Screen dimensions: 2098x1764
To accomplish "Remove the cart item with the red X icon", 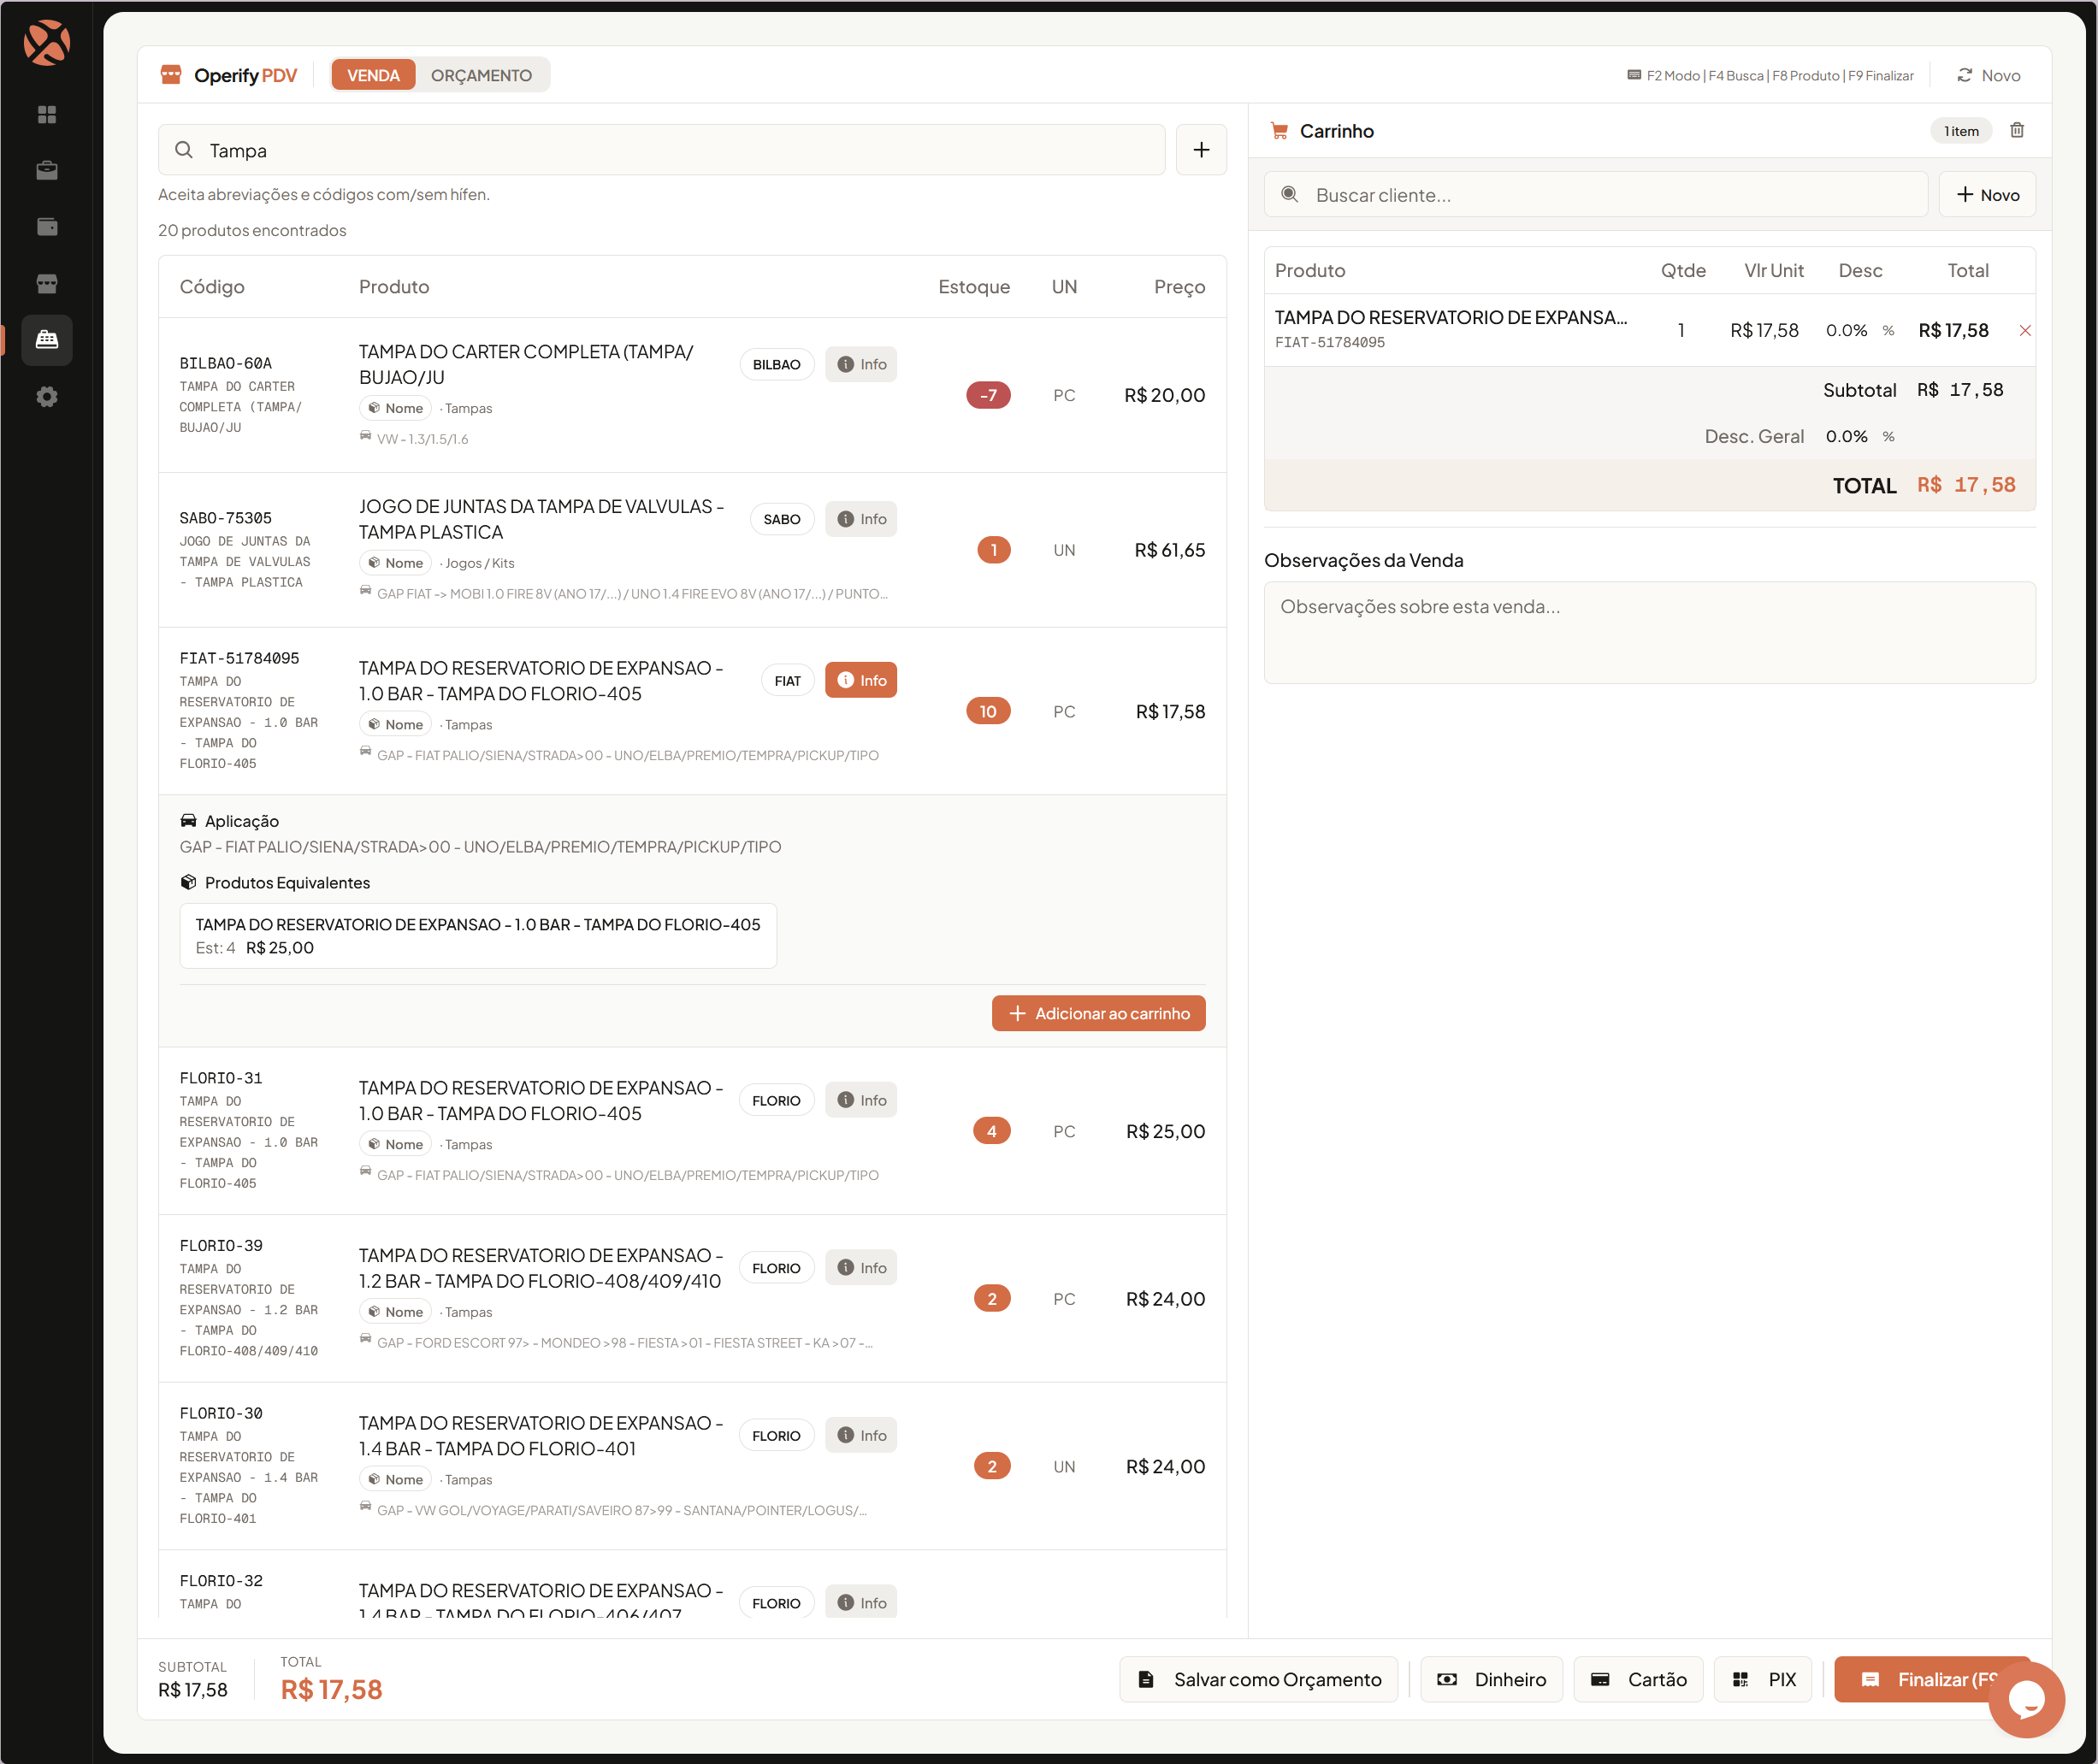I will (x=2025, y=330).
